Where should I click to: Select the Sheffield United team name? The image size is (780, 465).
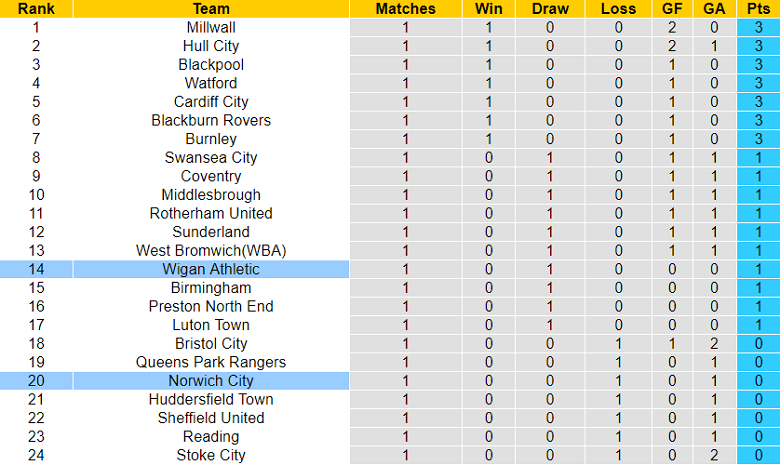click(x=211, y=418)
